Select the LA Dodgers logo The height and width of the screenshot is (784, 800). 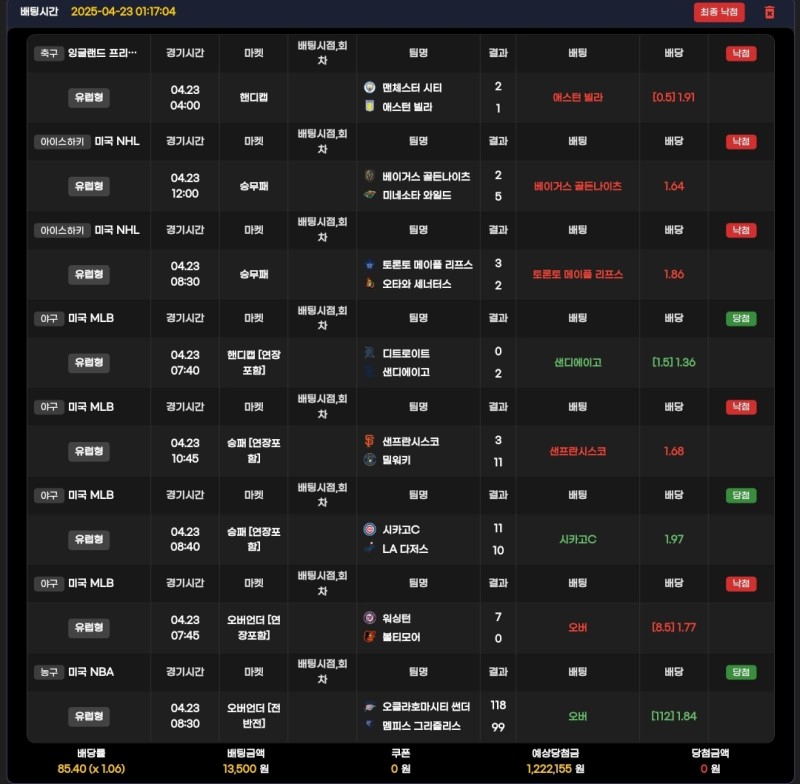pos(370,549)
